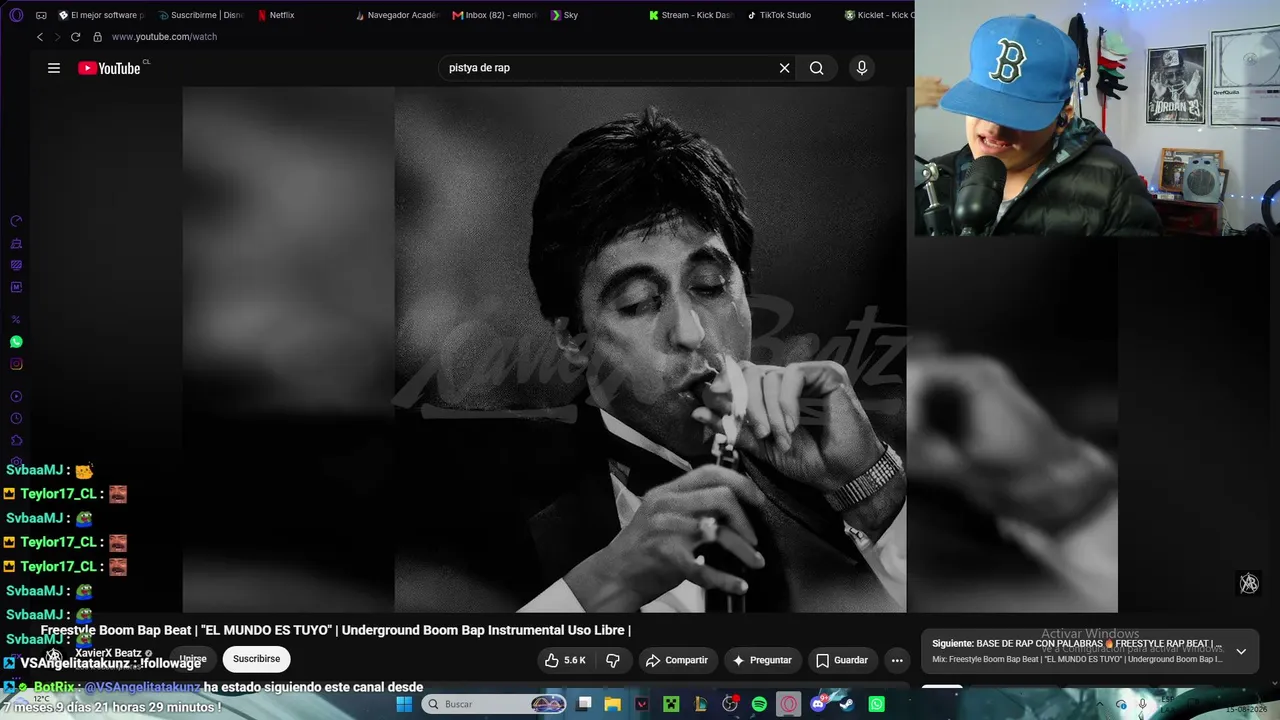Reload the page with the refresh icon
1280x720 pixels.
click(75, 37)
